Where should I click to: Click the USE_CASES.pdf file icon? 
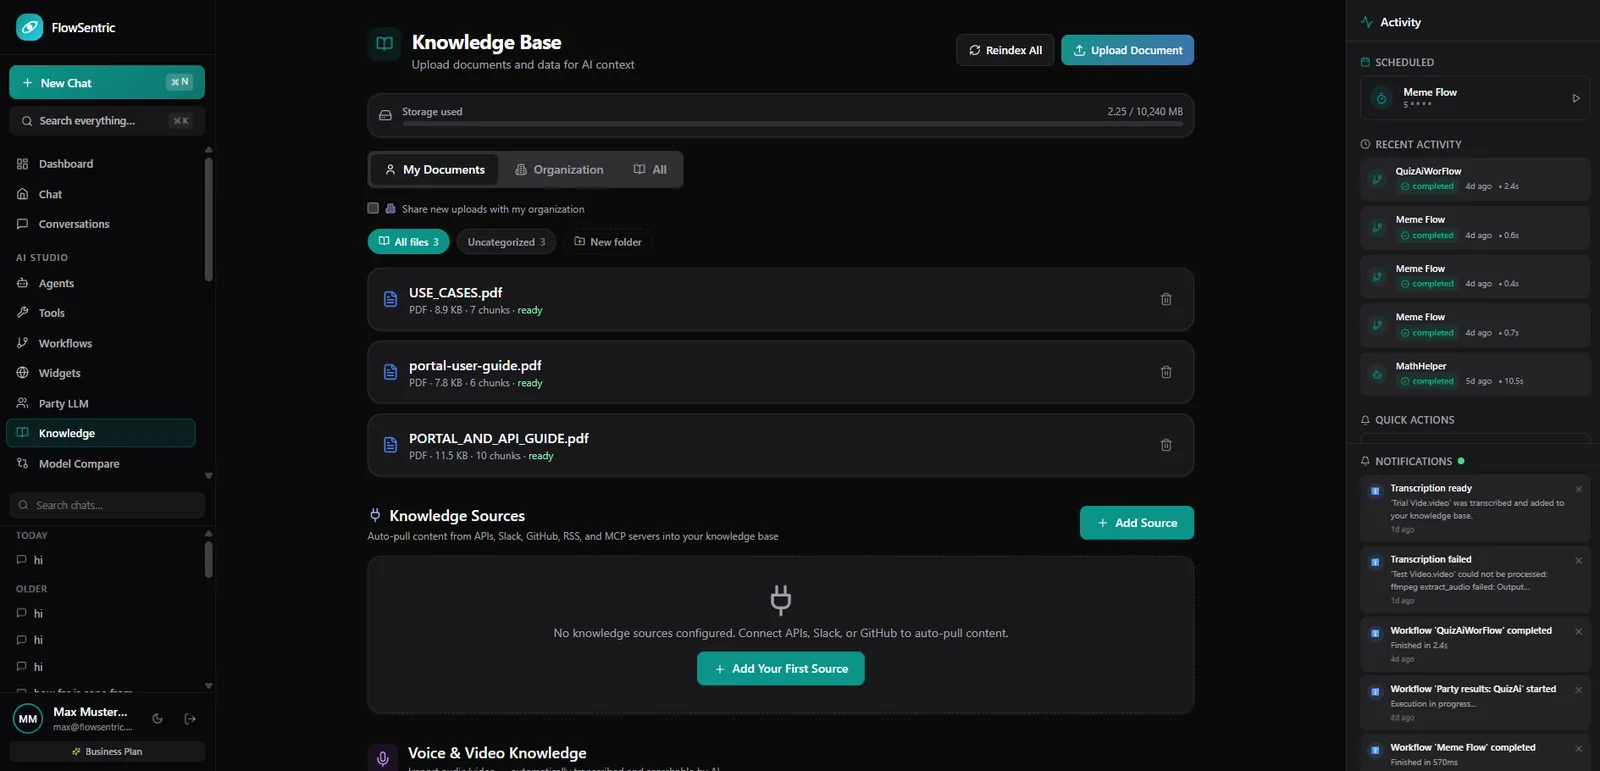click(x=391, y=299)
